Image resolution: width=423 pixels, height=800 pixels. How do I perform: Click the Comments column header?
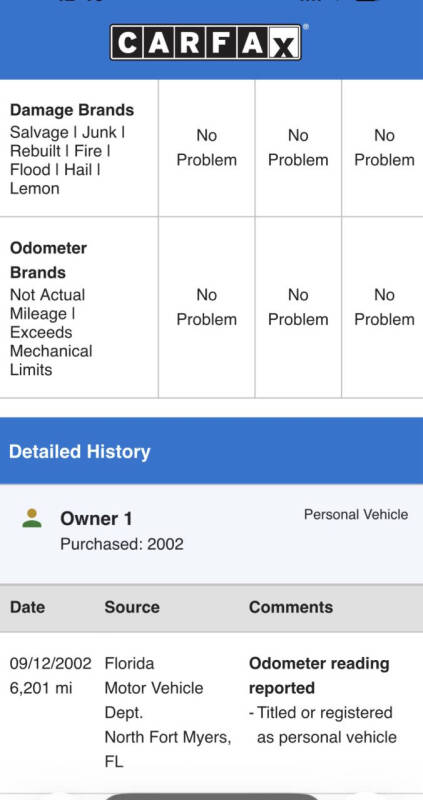[291, 607]
